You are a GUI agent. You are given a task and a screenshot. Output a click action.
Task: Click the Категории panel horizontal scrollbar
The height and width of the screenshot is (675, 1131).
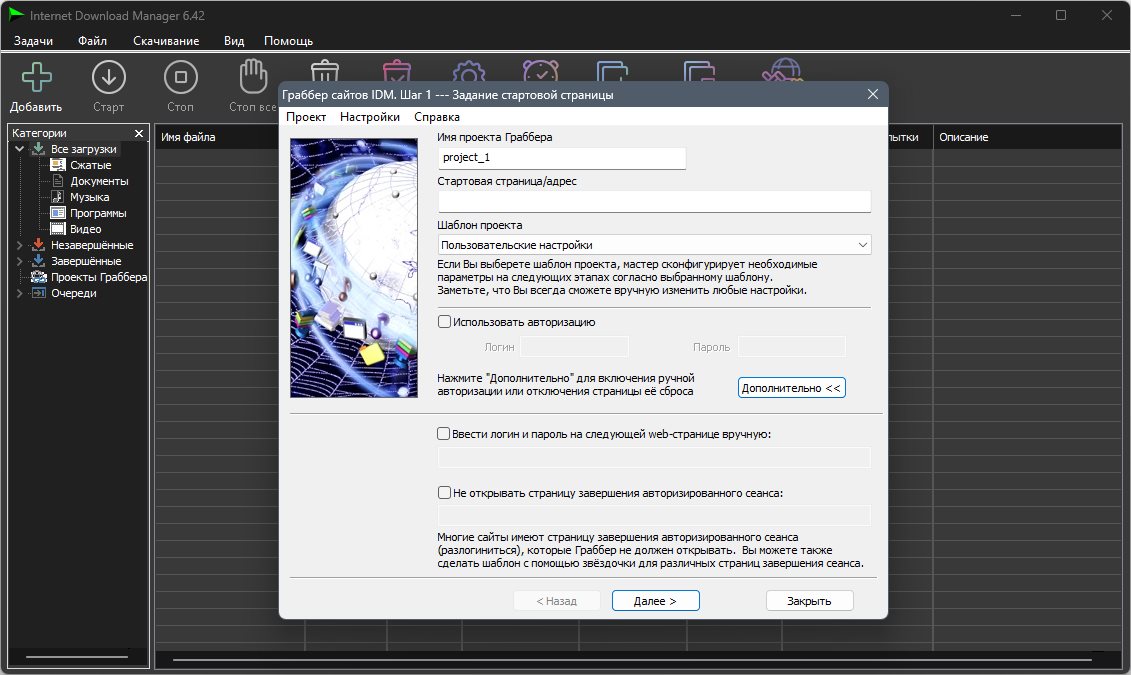[77, 657]
